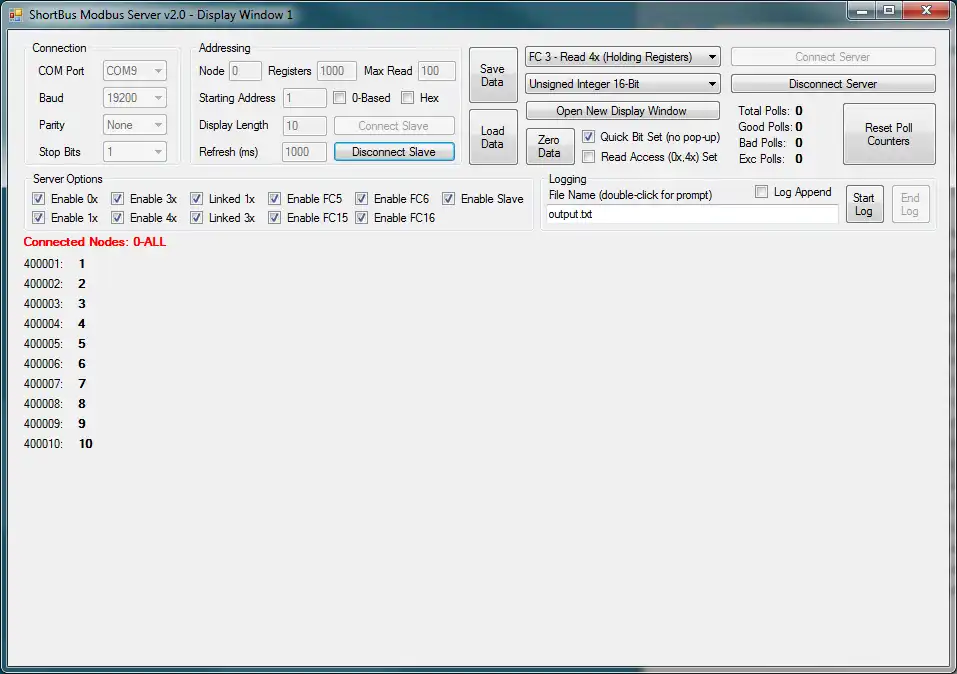This screenshot has width=957, height=674.
Task: Click the Good Polls counter label
Action: pos(765,127)
